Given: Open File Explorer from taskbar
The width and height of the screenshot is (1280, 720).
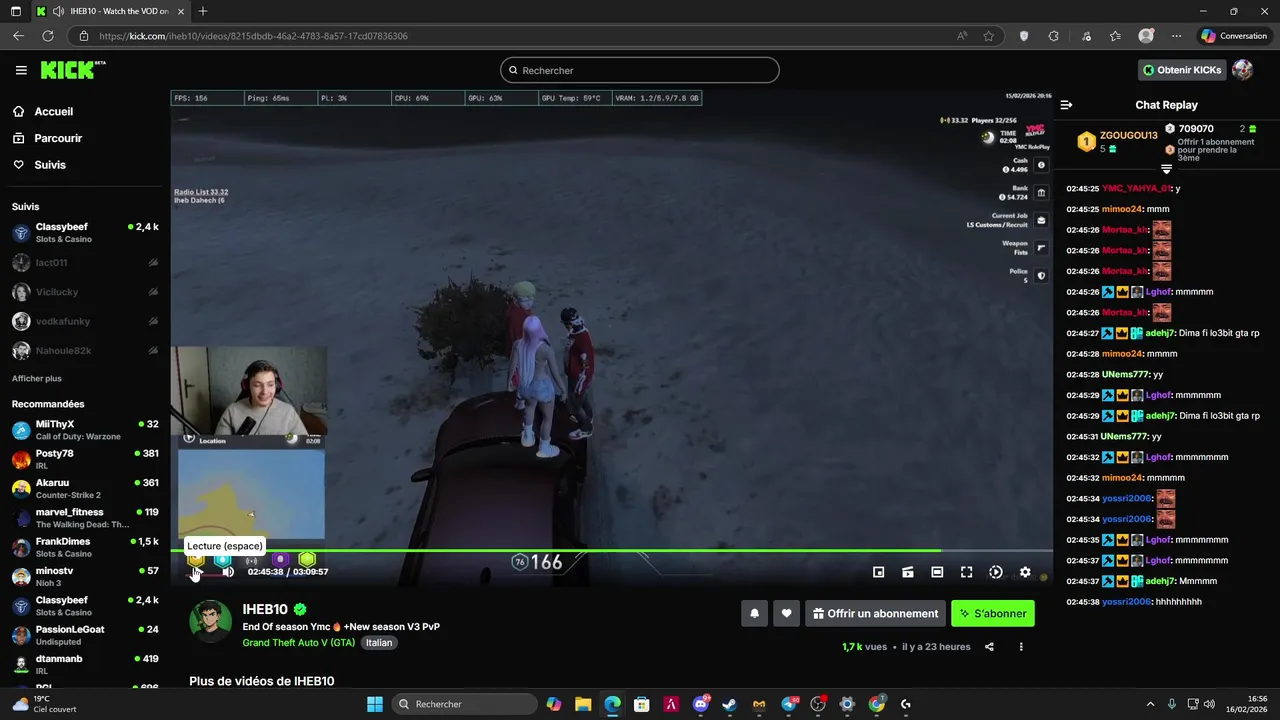Looking at the screenshot, I should tap(583, 704).
